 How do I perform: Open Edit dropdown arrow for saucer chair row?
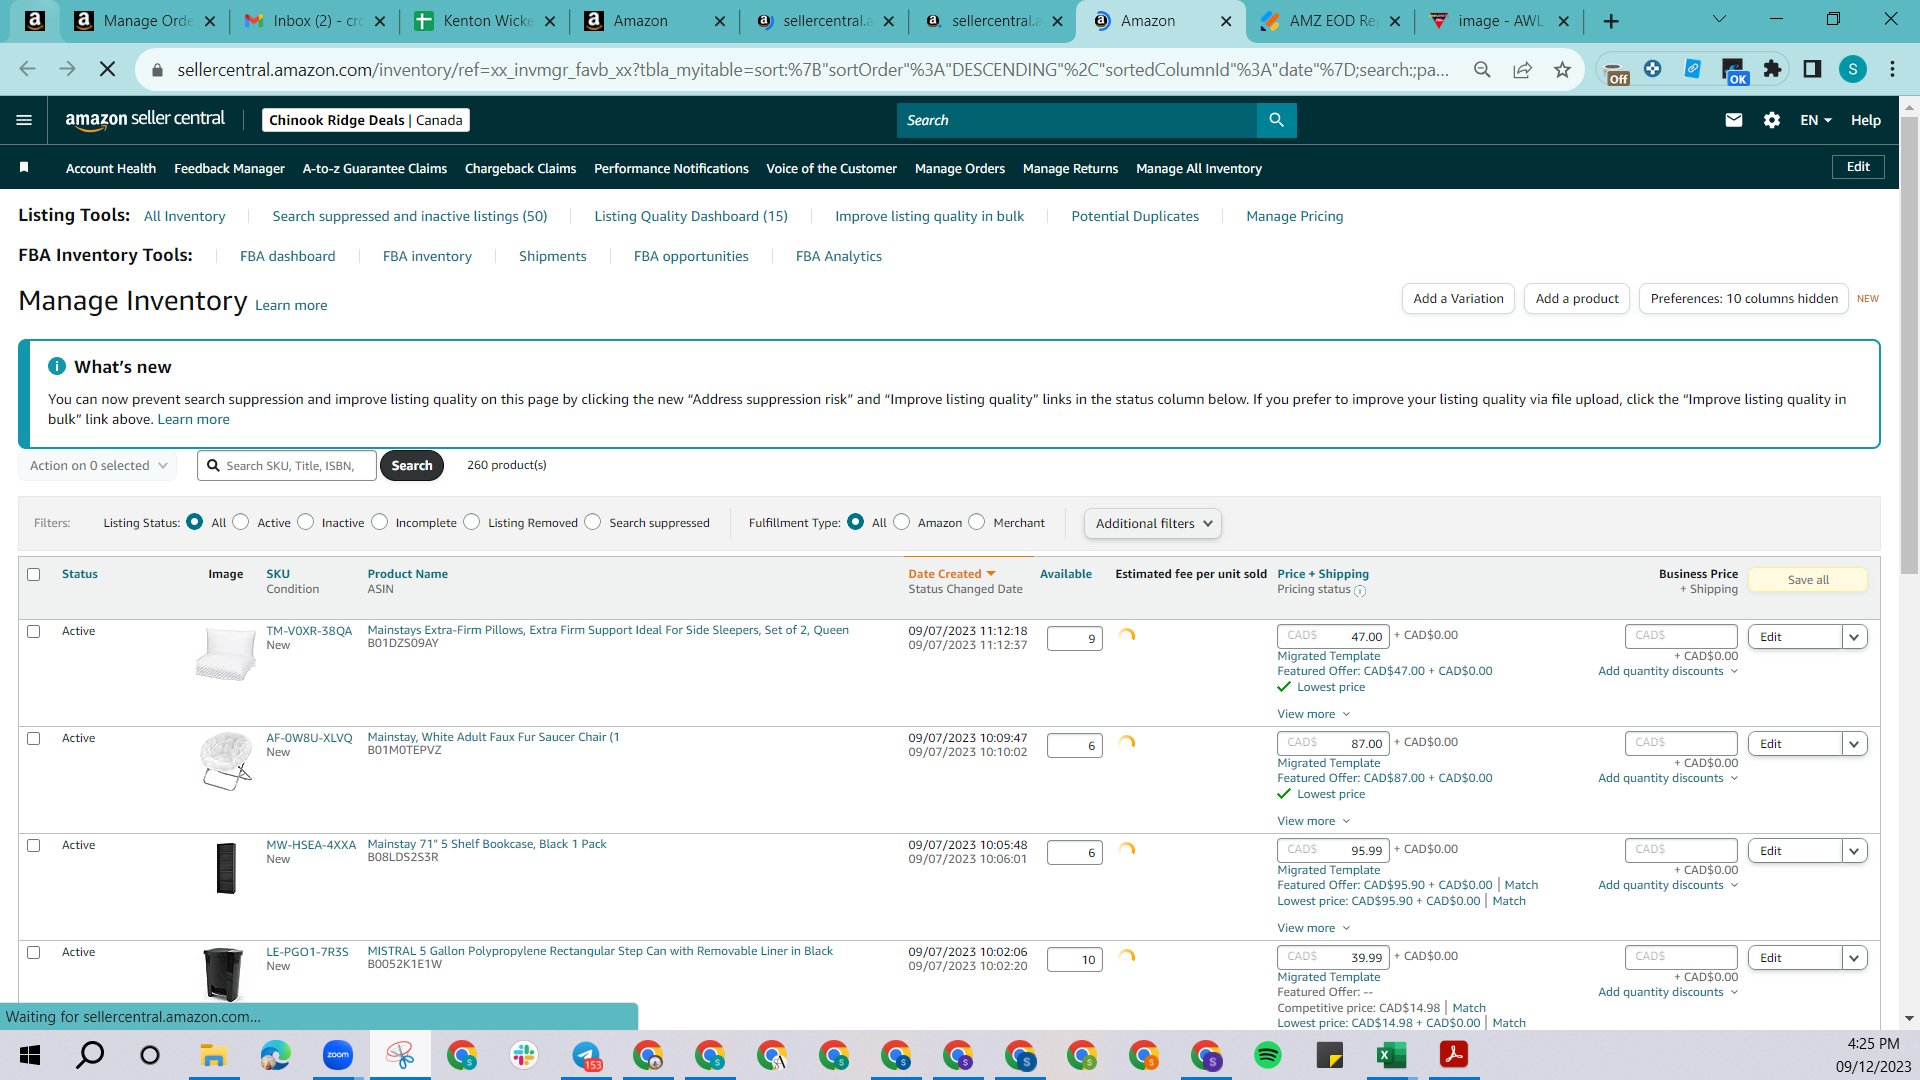pos(1854,744)
